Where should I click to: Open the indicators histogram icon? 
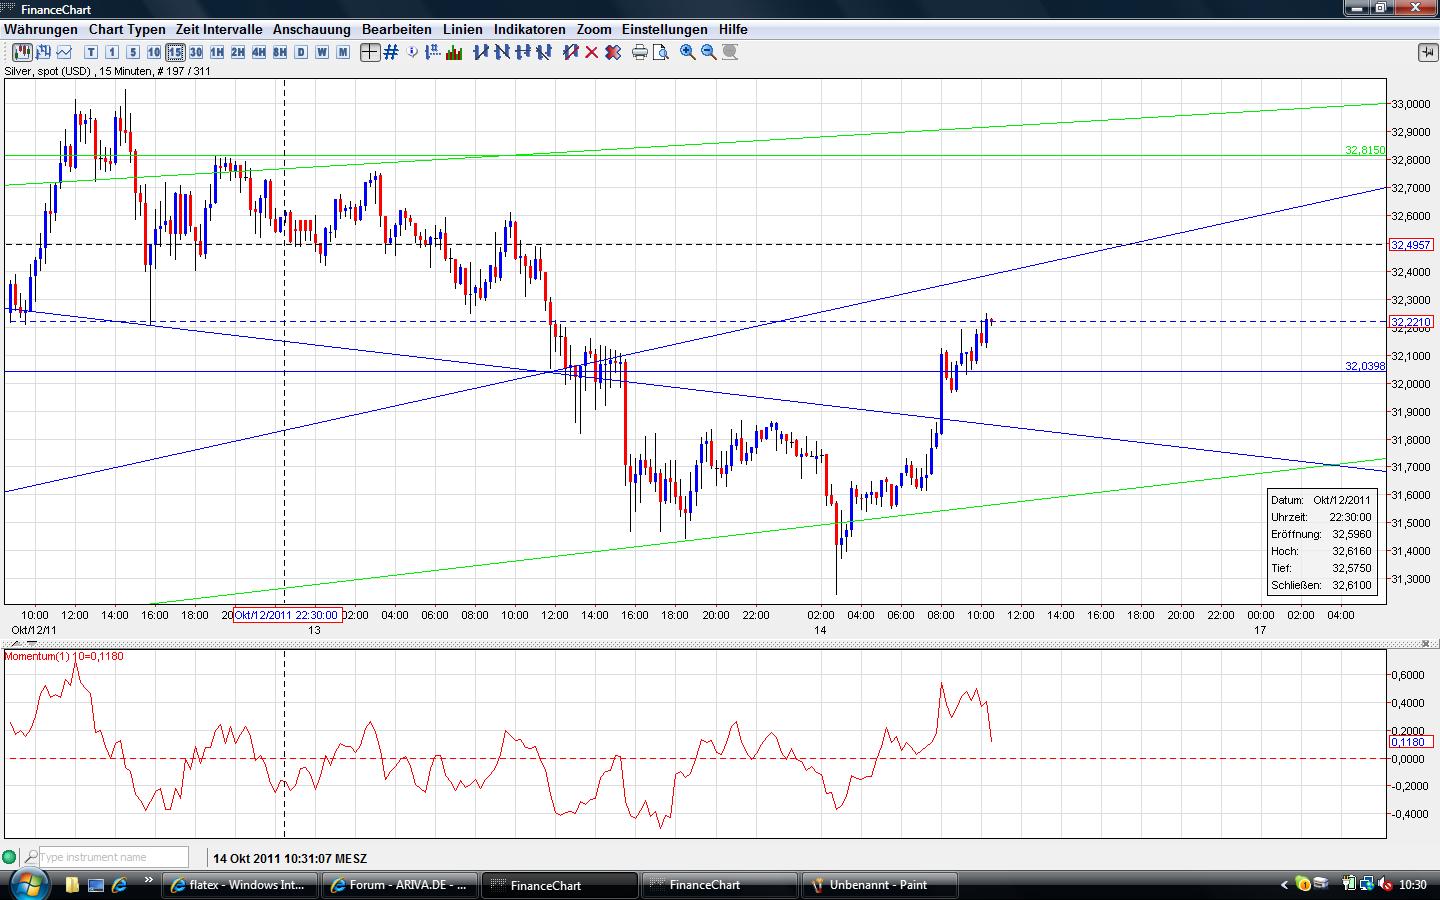click(x=454, y=52)
